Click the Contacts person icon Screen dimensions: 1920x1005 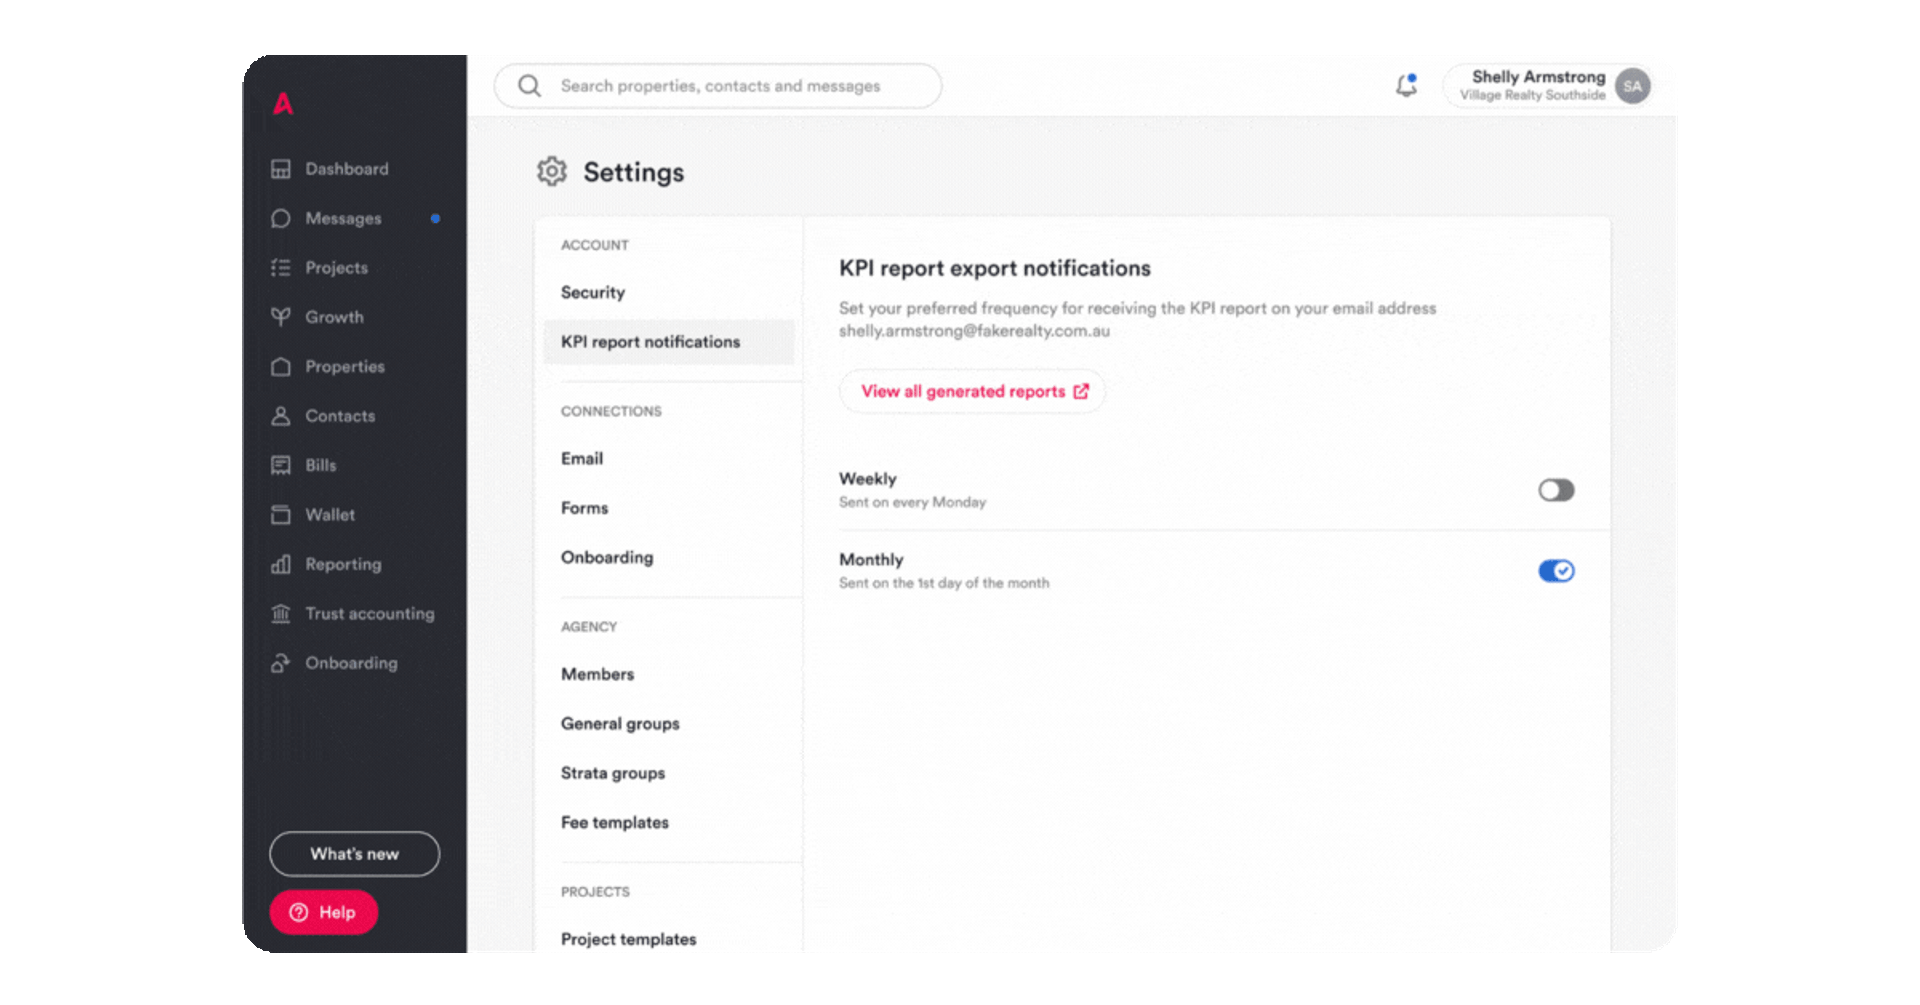coord(281,416)
